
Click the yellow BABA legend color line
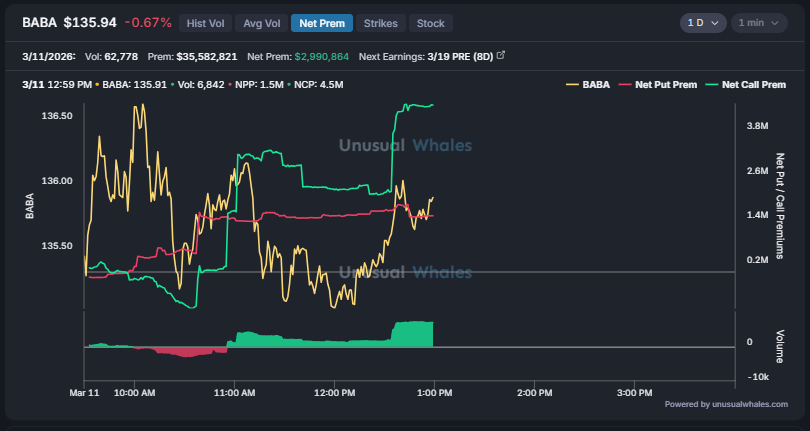pyautogui.click(x=572, y=85)
